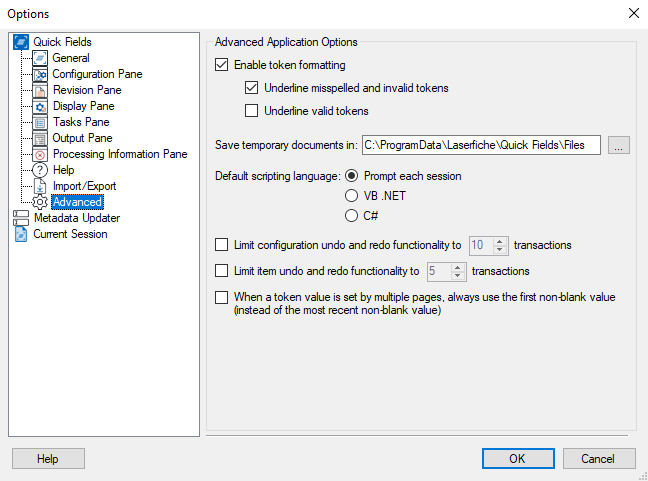Click the Help question mark icon

pos(40,170)
